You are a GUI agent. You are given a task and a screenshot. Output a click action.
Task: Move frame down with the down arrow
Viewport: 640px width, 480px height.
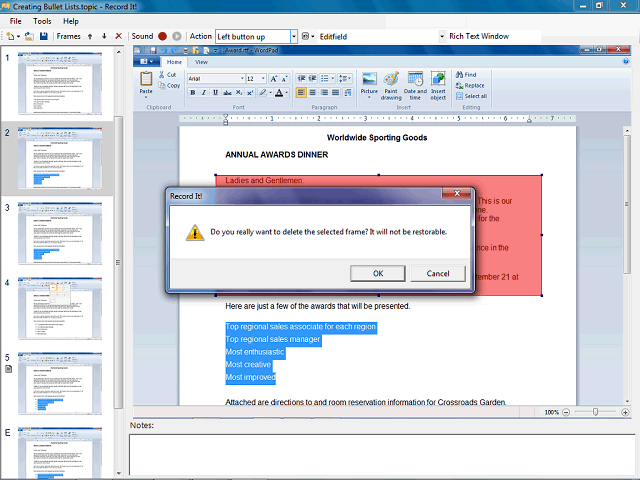tap(104, 36)
